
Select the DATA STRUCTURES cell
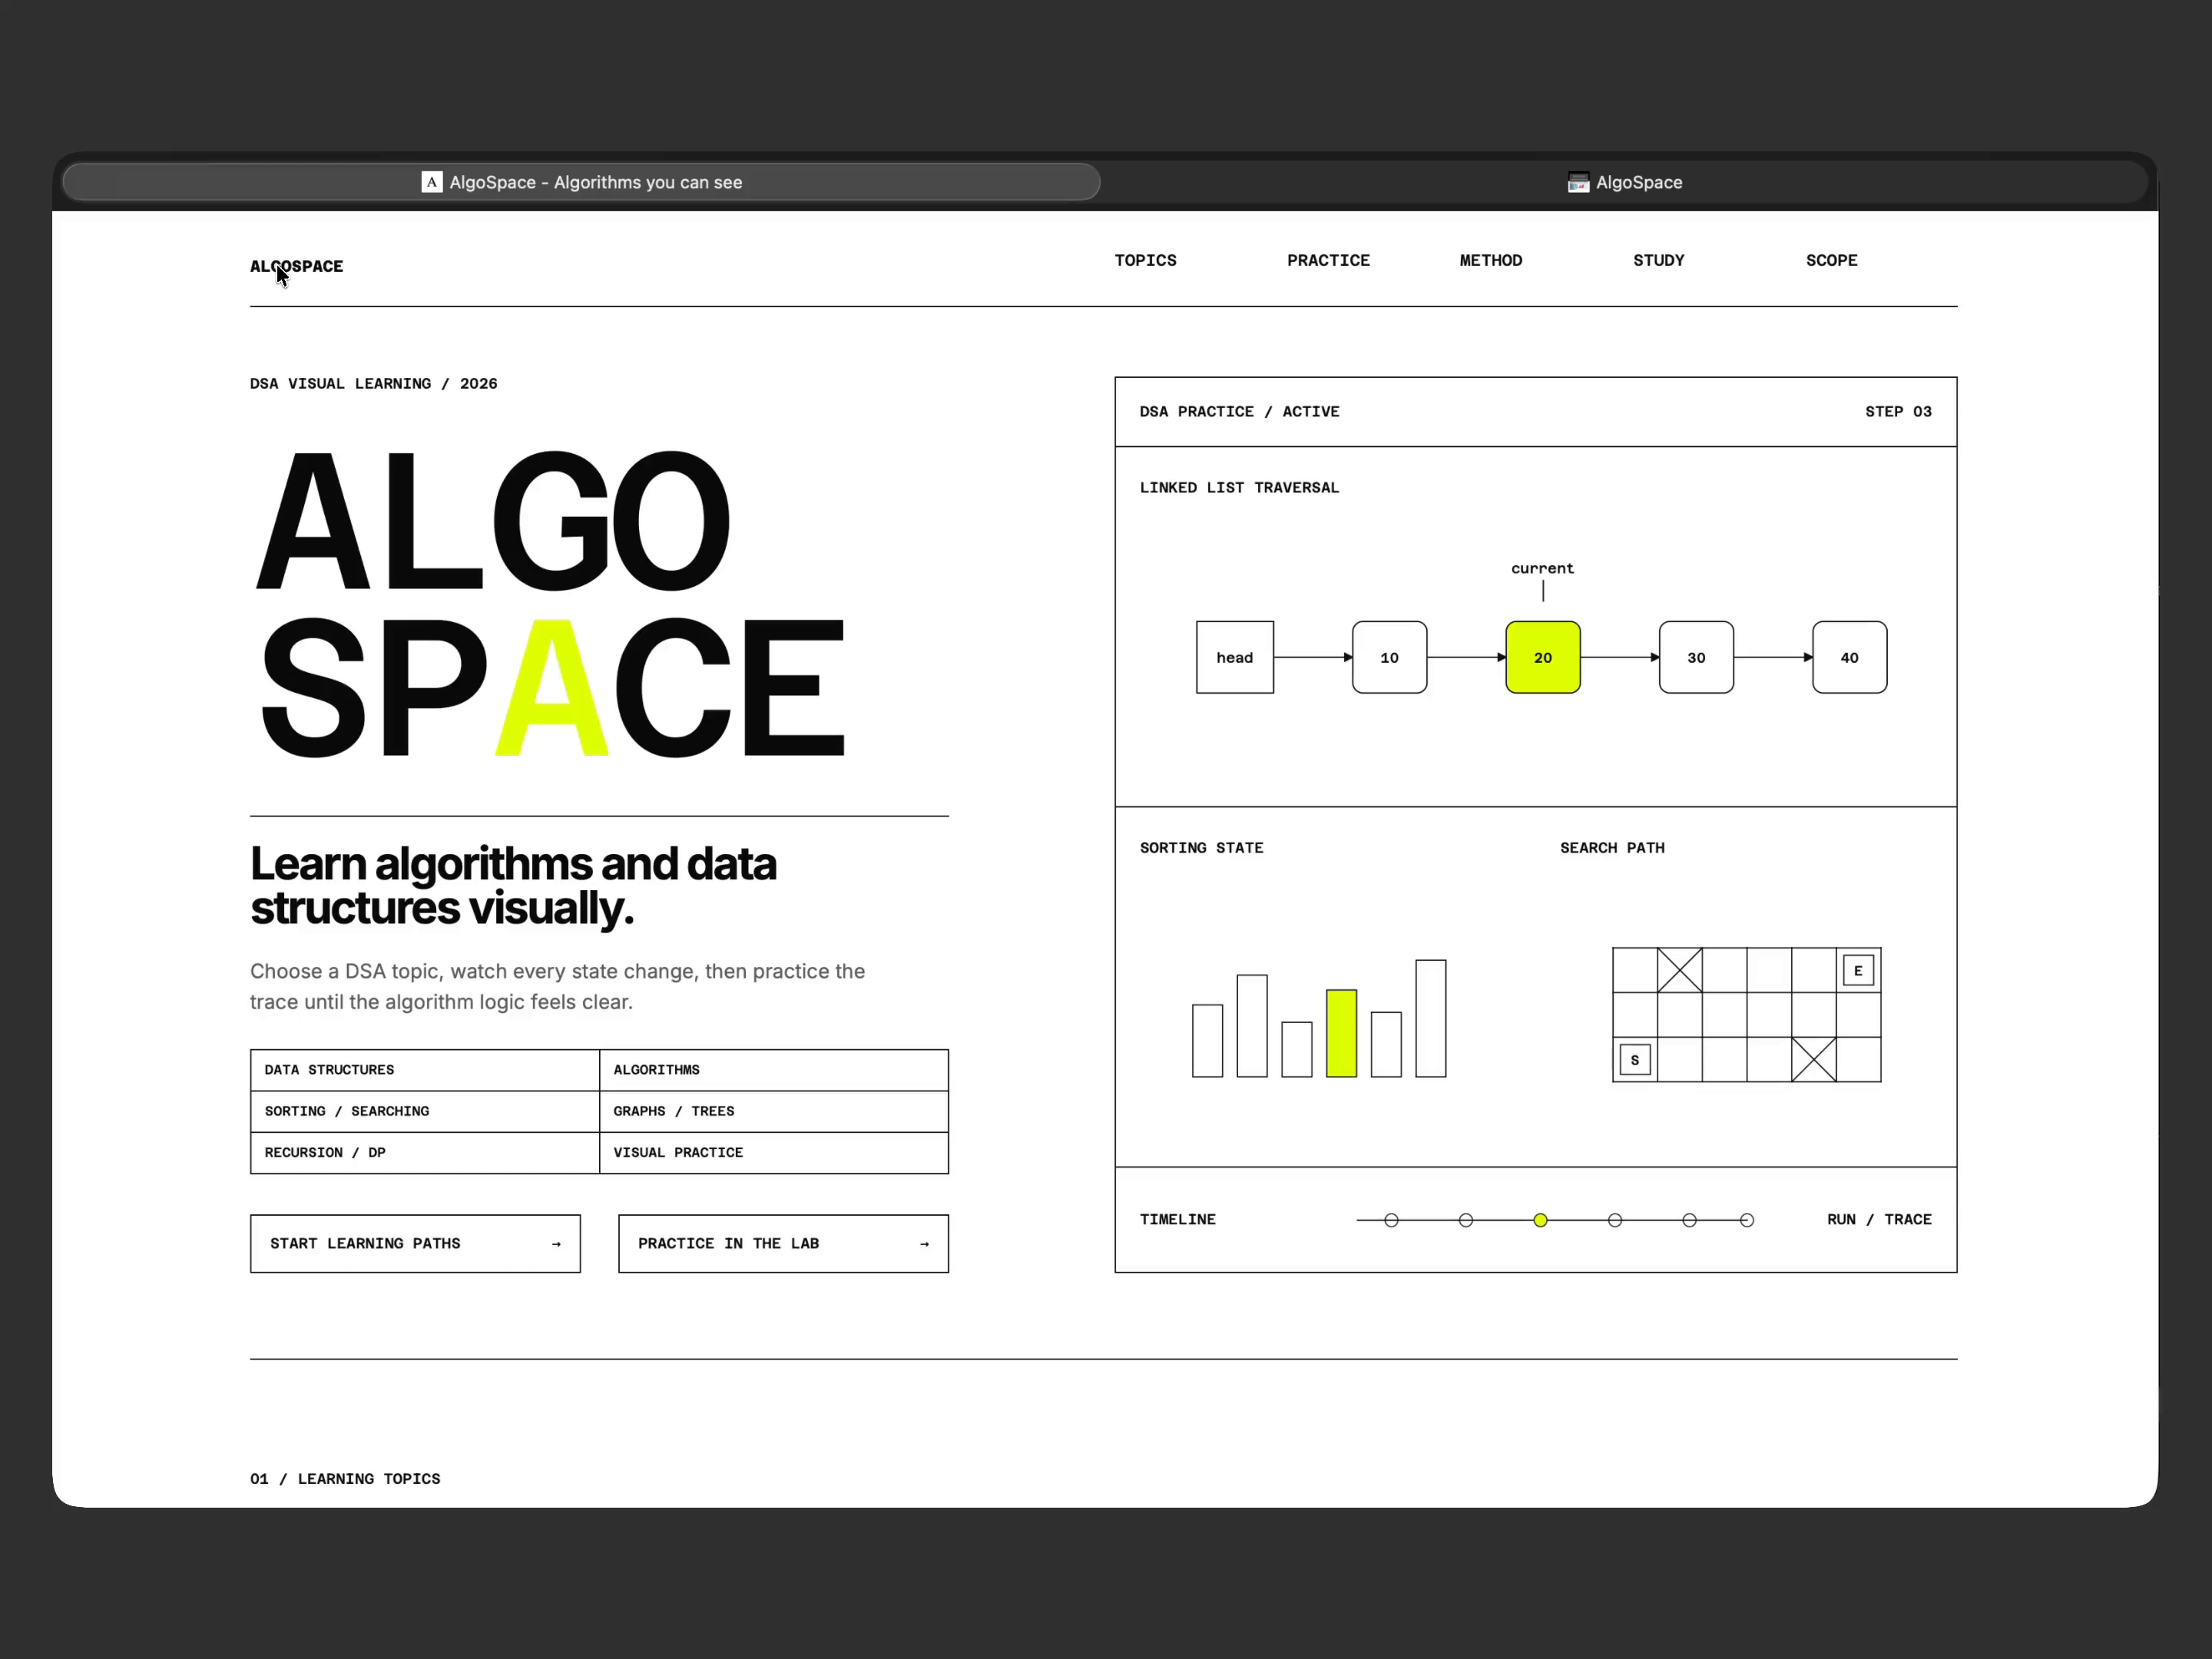tap(425, 1070)
